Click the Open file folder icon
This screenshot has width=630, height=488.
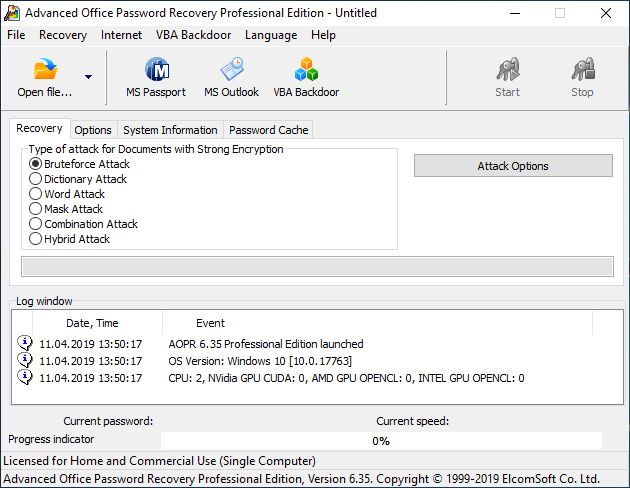coord(45,70)
